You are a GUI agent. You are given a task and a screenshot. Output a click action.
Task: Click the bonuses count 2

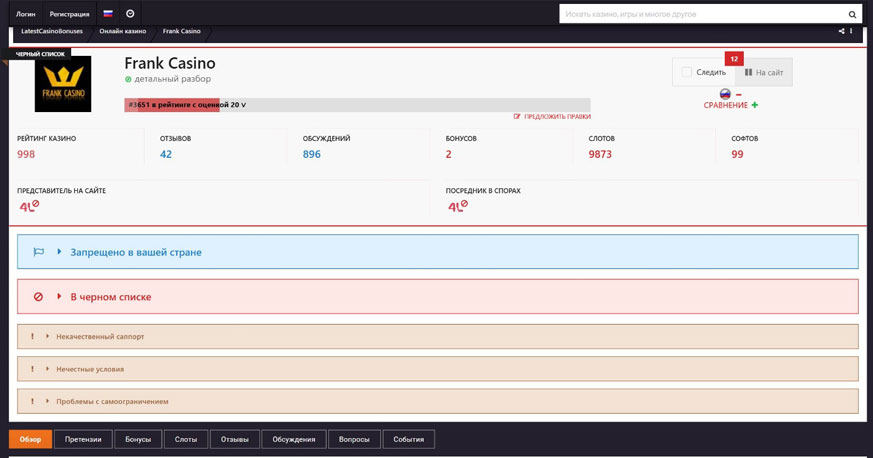tap(449, 154)
